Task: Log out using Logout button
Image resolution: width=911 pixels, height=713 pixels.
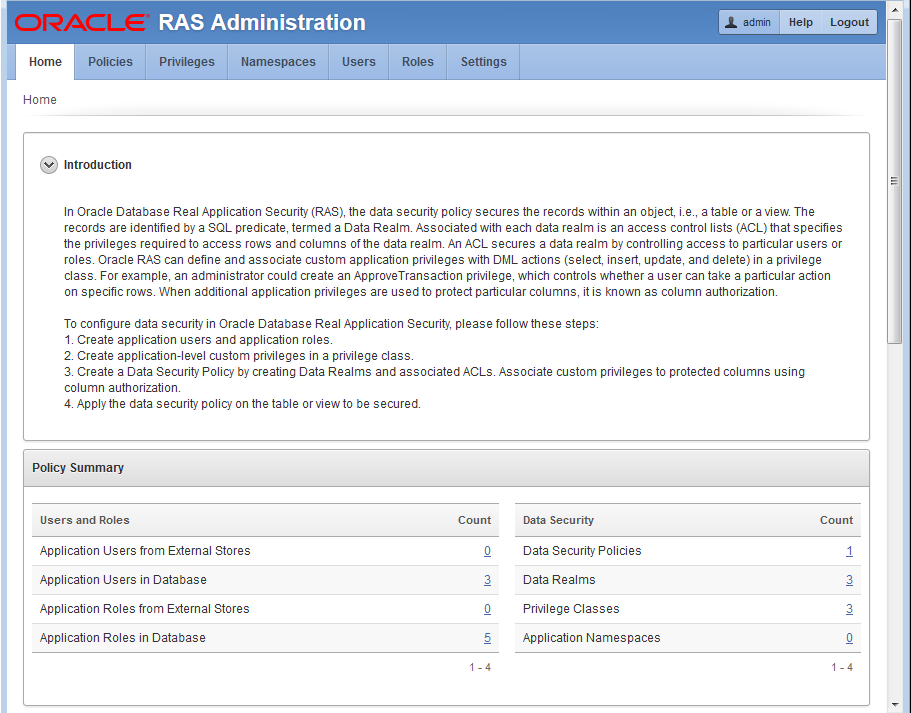Action: pos(849,22)
